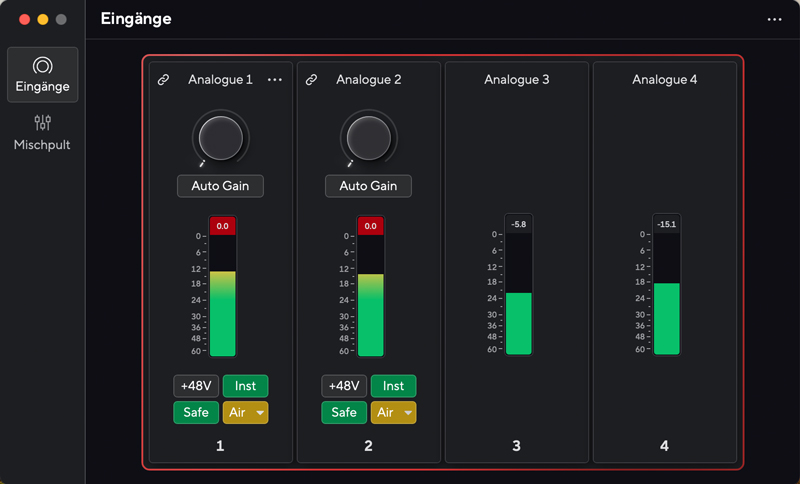This screenshot has width=800, height=484.
Task: Toggle Air on channel 1
Action: (x=238, y=413)
